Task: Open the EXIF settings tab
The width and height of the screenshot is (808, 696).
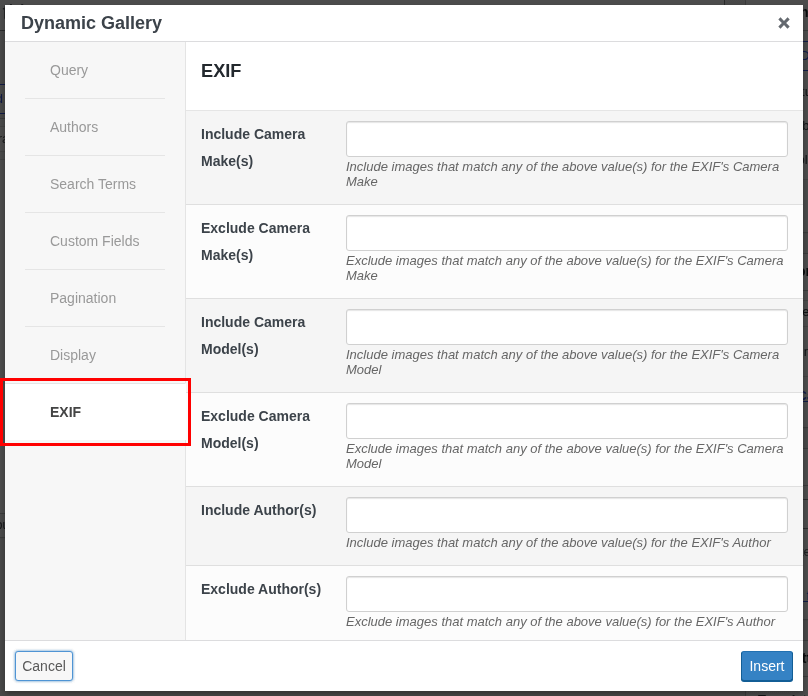Action: (x=66, y=412)
